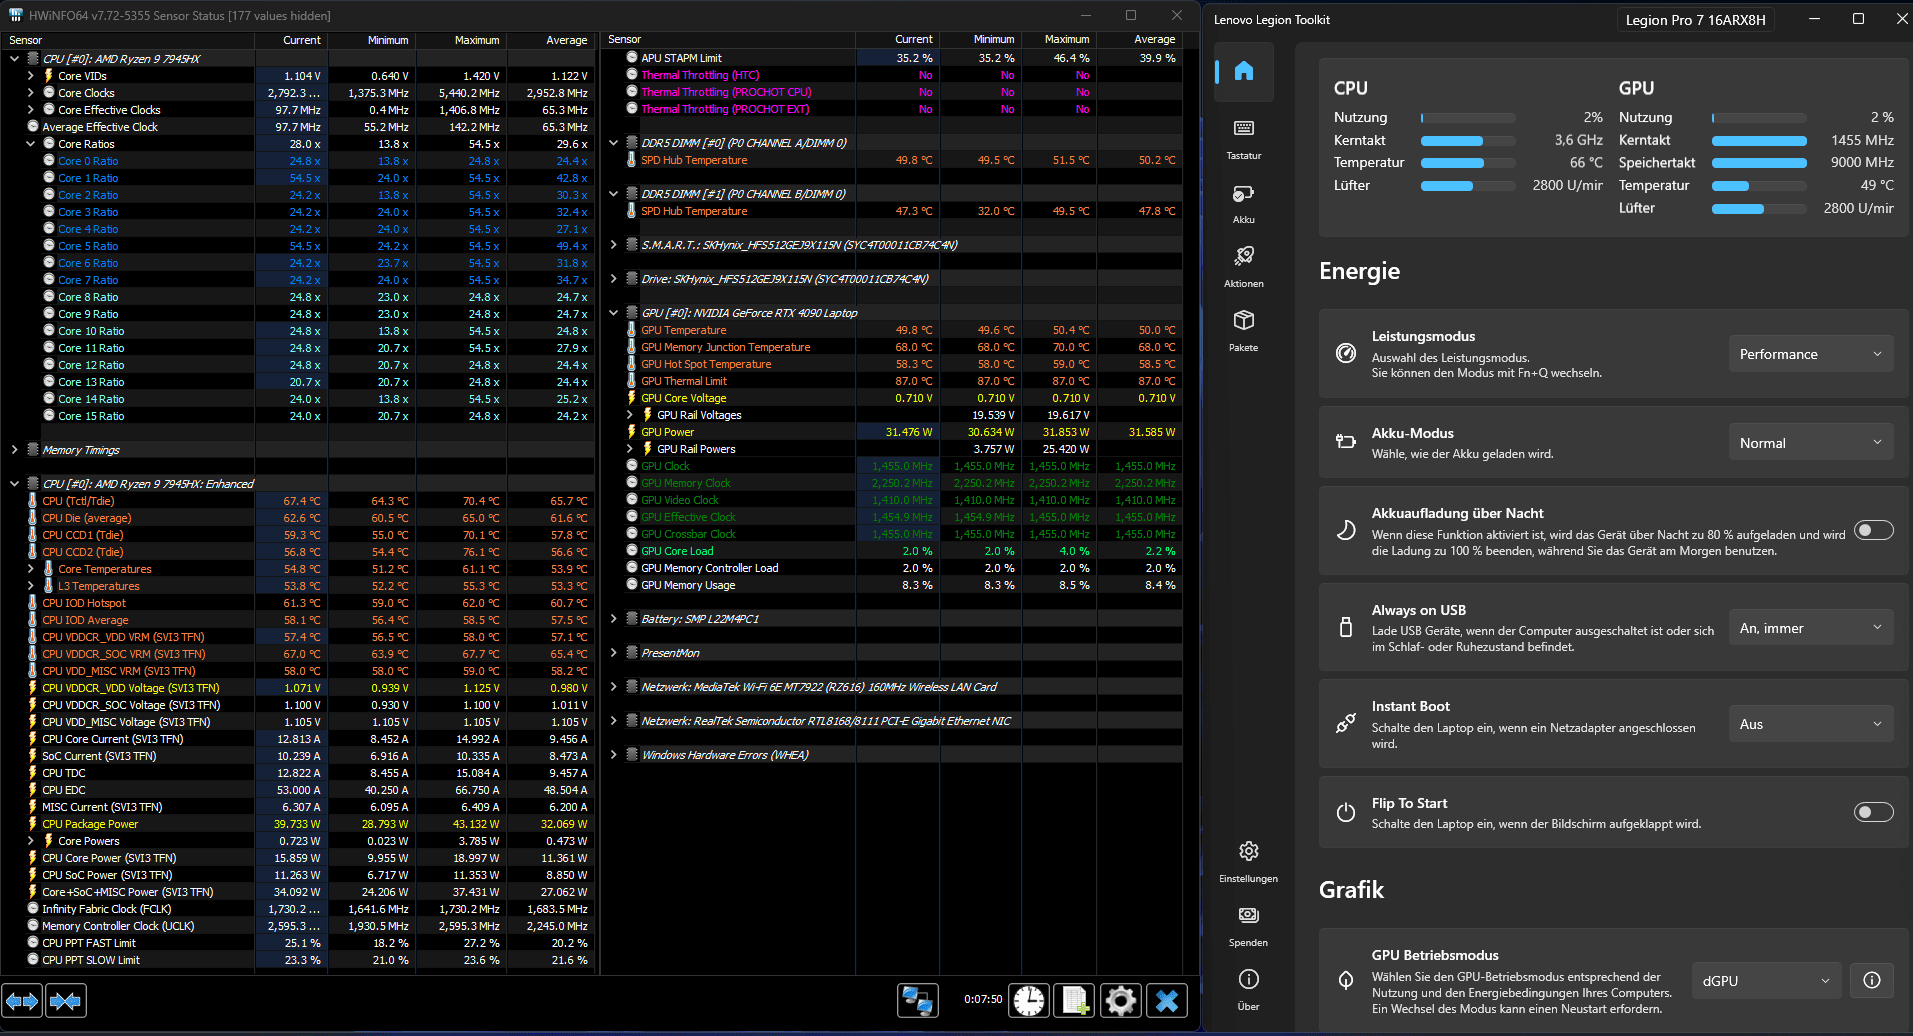1913x1036 pixels.
Task: Open the Spenden page in the sidebar
Action: (x=1248, y=925)
